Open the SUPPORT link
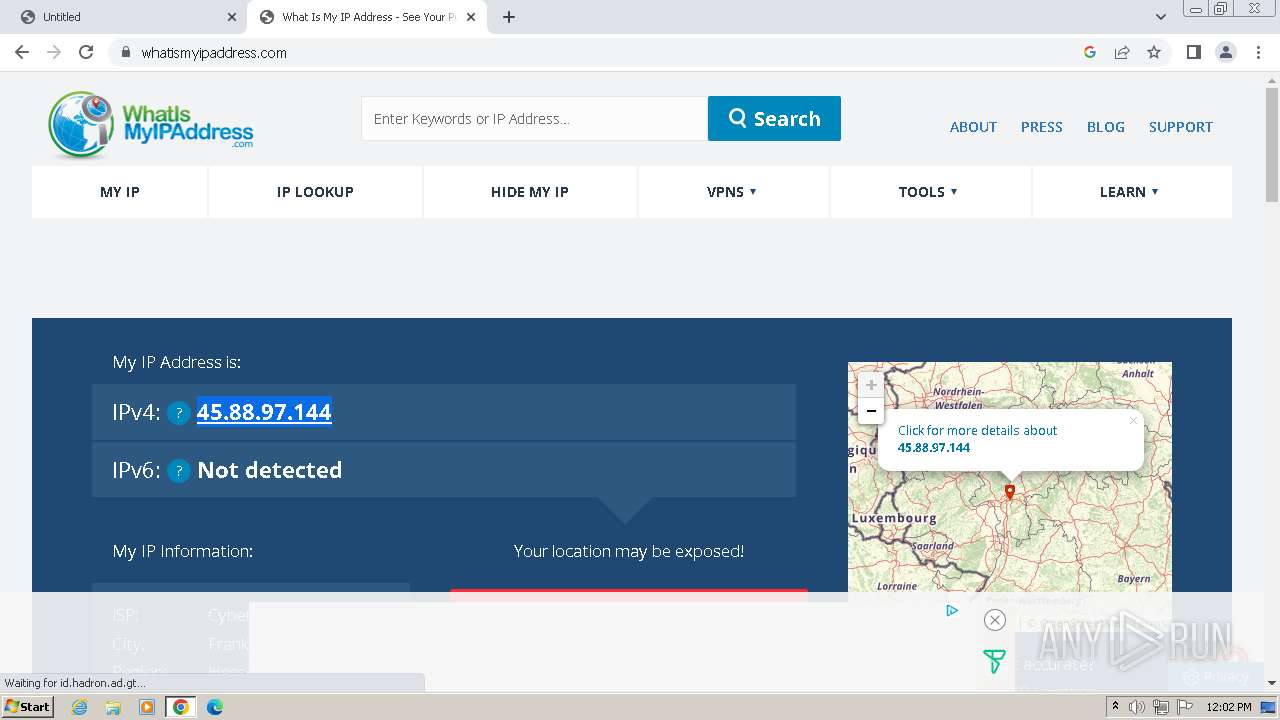 [x=1180, y=127]
